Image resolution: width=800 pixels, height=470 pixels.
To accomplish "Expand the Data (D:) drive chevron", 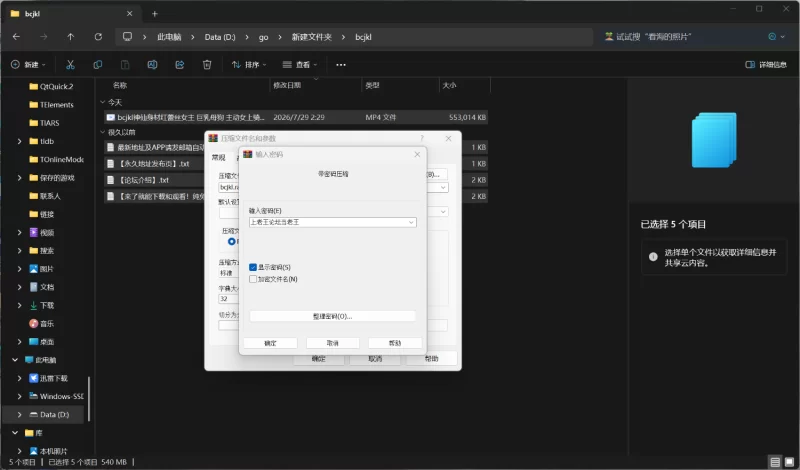I will (19, 414).
